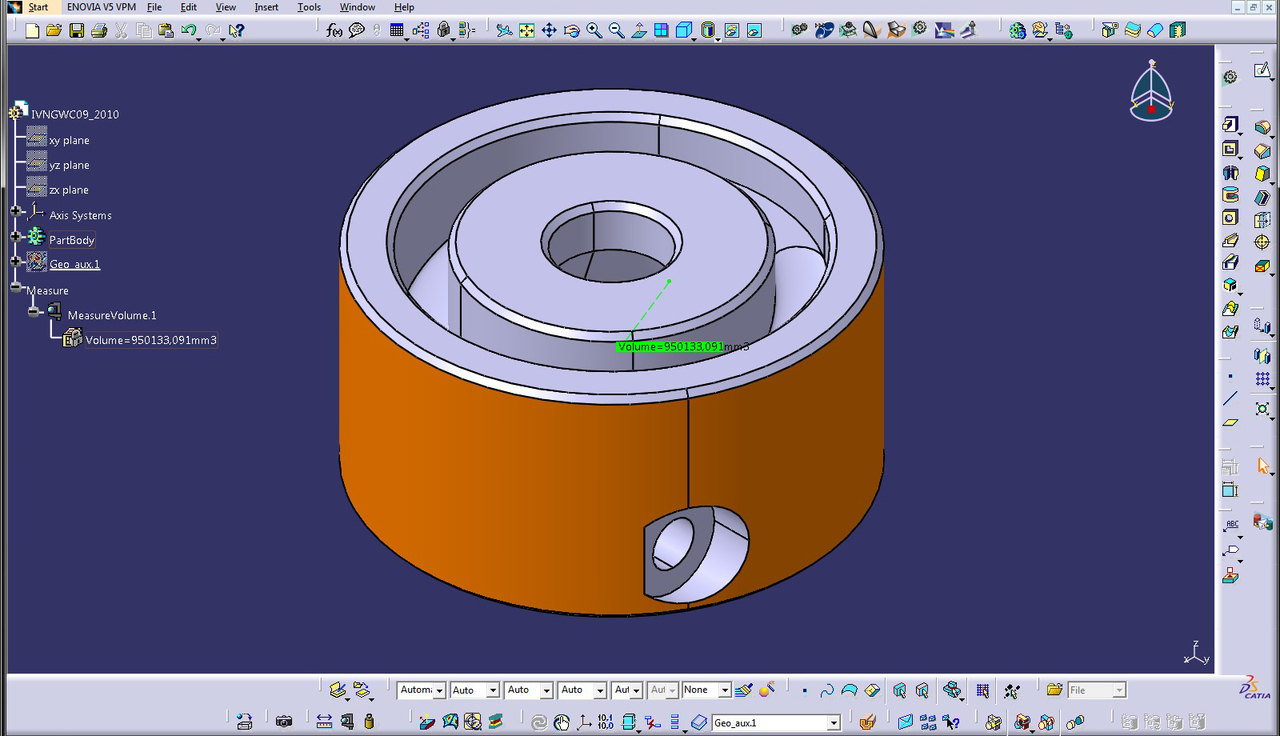Open a file with the Open folder icon
Viewport: 1280px width, 736px height.
click(54, 31)
